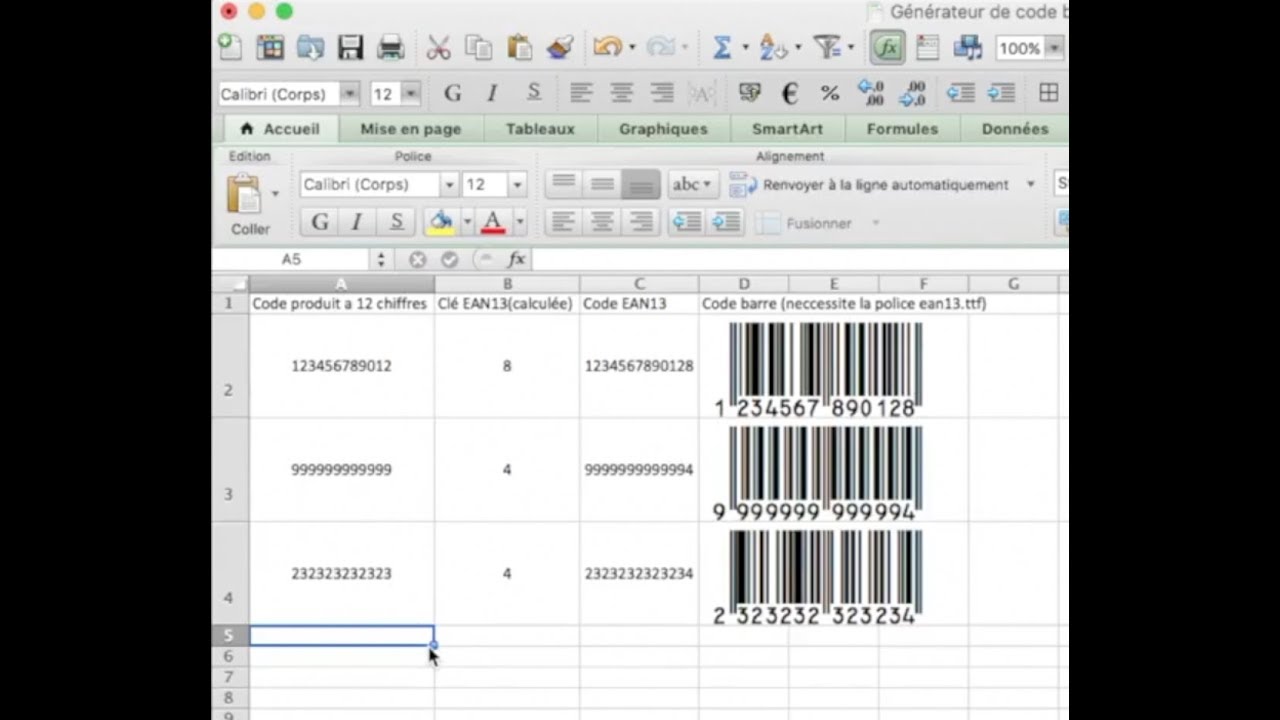Toggle the fx formula builder button
The image size is (1280, 720).
[887, 47]
